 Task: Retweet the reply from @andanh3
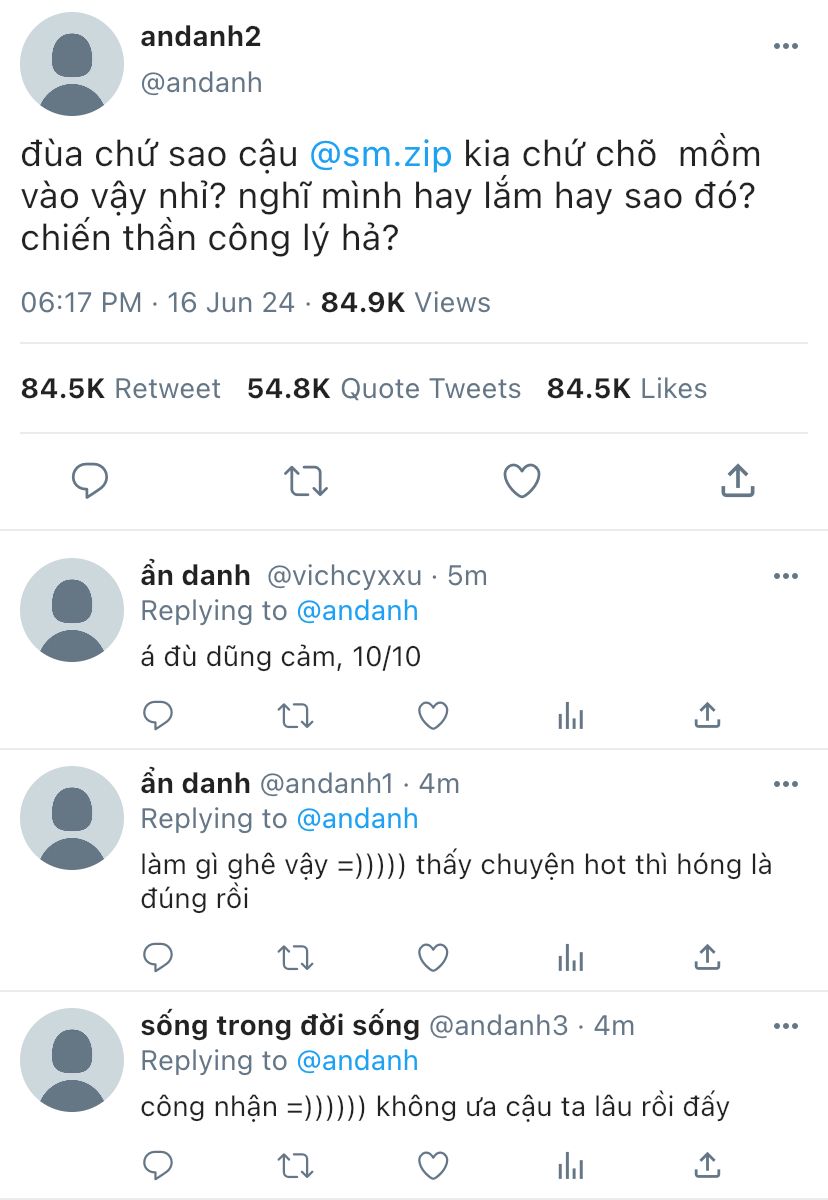click(295, 1165)
